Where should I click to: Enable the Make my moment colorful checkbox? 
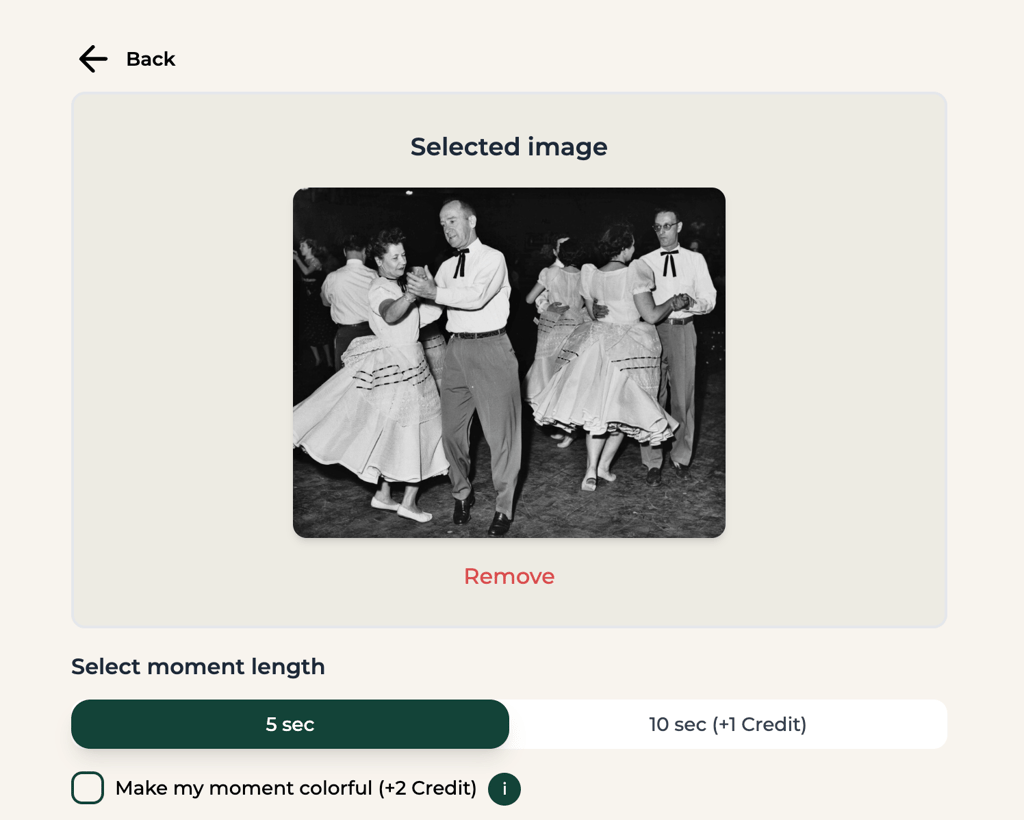tap(88, 788)
